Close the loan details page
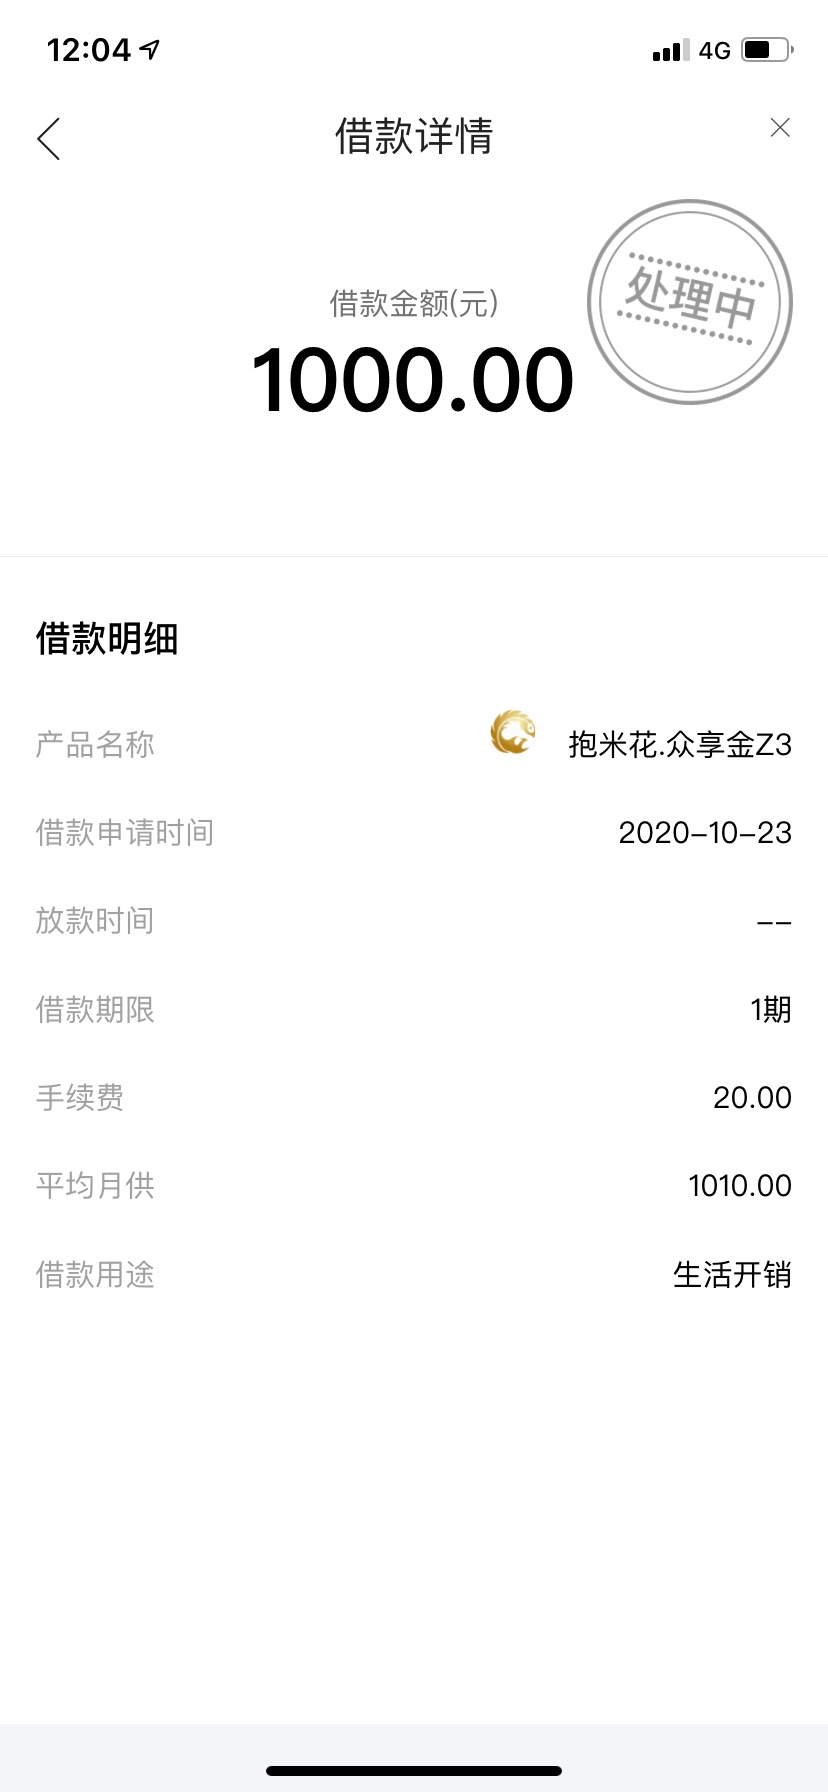 780,128
